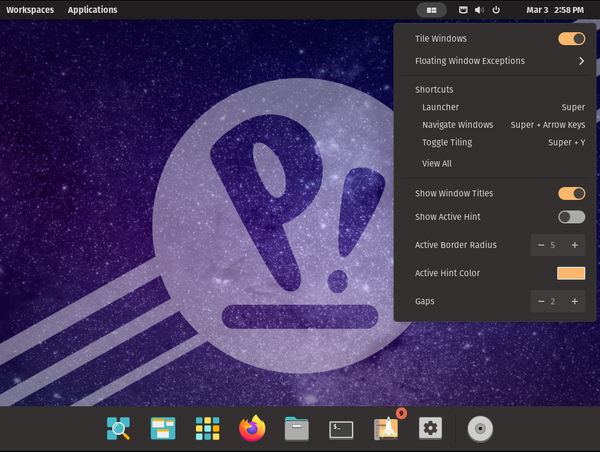Screen dimensions: 600x452
Task: Open the Pop Shell tiling indicator icon
Action: tap(431, 10)
